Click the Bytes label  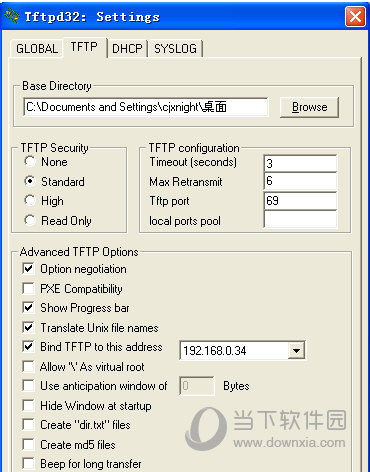coord(236,386)
